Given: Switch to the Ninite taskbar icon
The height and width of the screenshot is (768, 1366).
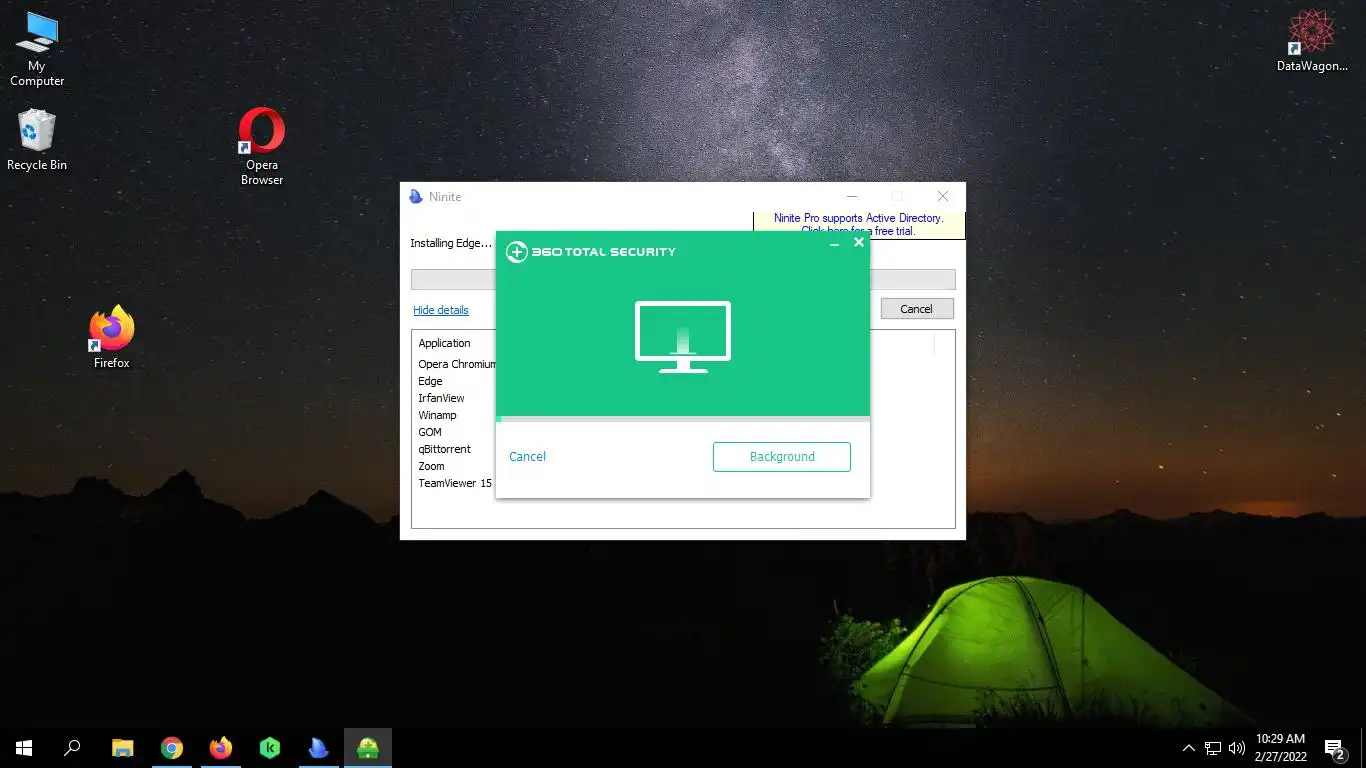Looking at the screenshot, I should pos(319,747).
